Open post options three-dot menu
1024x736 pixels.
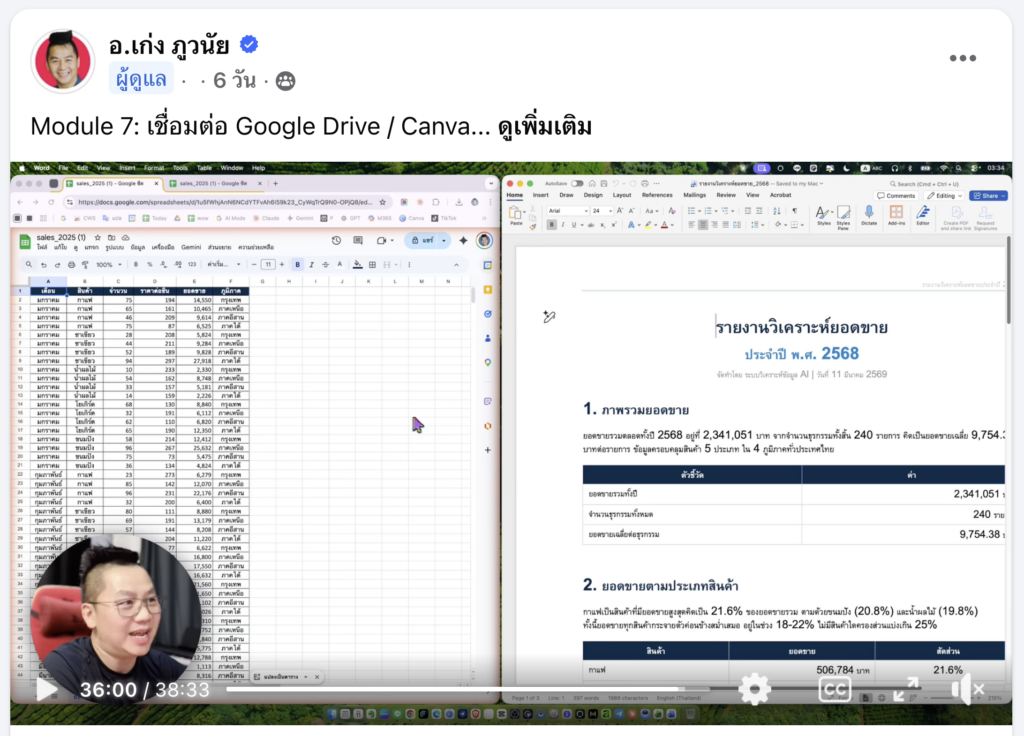pos(962,58)
